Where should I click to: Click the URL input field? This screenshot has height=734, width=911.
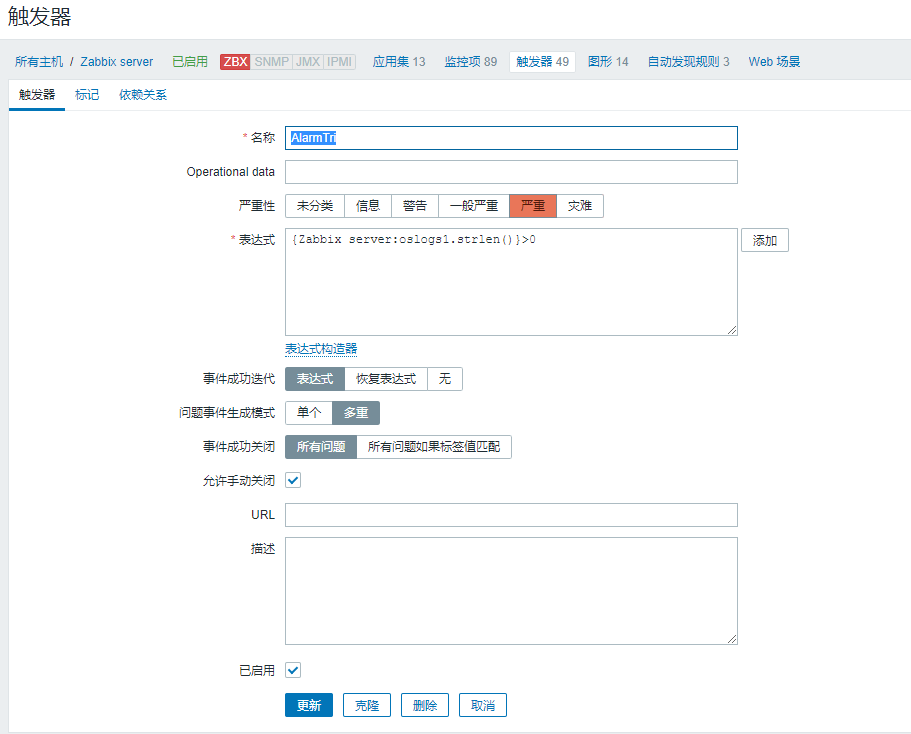click(x=511, y=515)
